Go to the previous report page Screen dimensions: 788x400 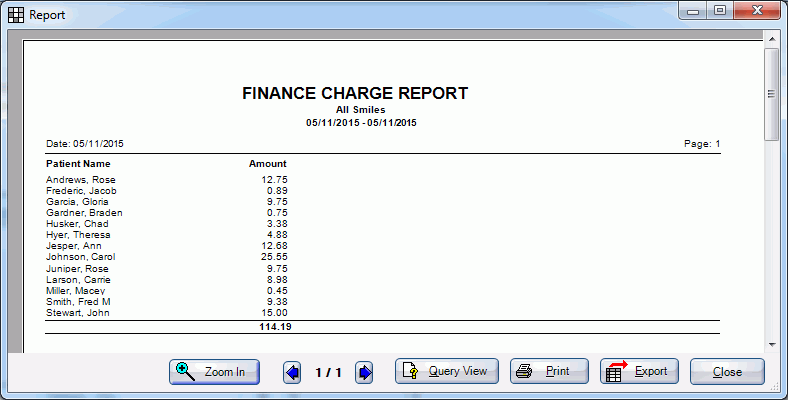click(x=292, y=373)
